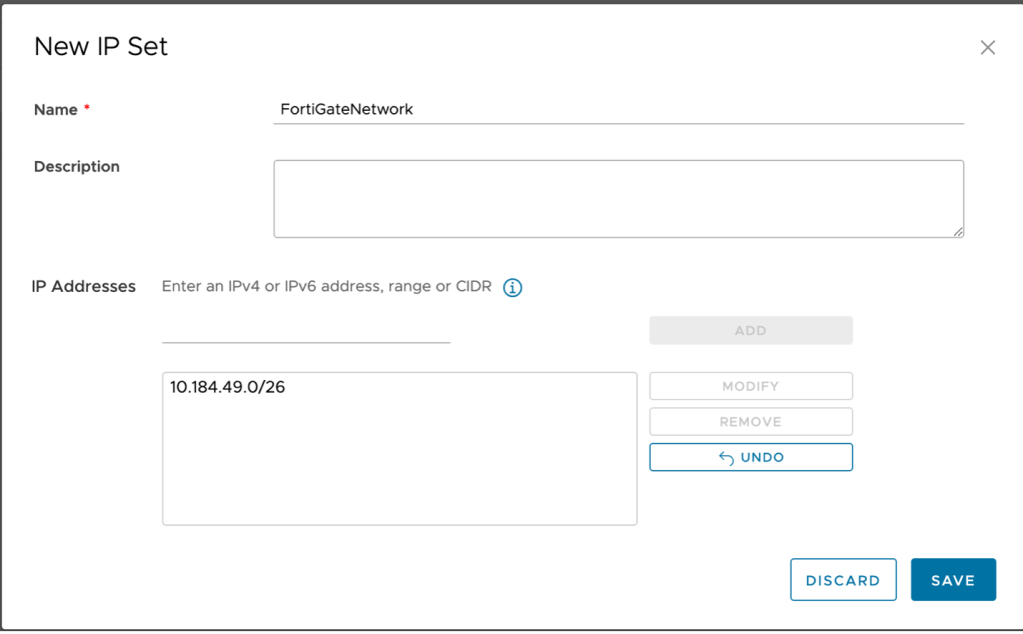Select the 10.184.49.0/26 list entry
The height and width of the screenshot is (634, 1023).
[228, 387]
